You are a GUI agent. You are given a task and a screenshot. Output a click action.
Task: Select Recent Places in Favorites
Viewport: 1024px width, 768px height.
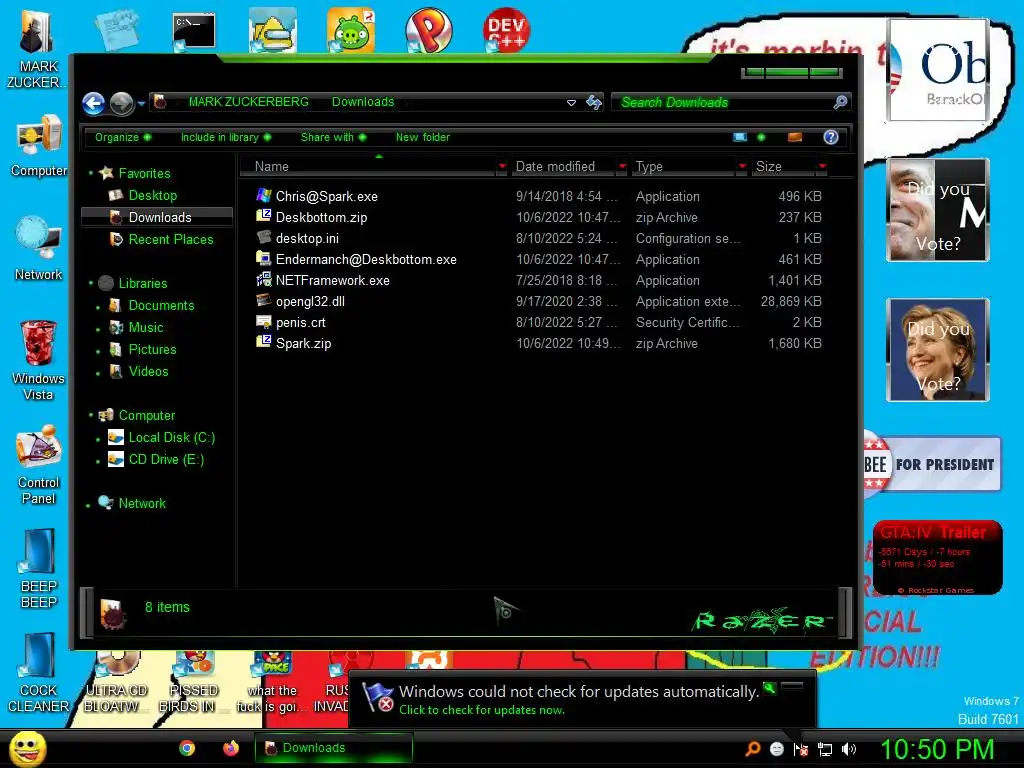tap(170, 240)
